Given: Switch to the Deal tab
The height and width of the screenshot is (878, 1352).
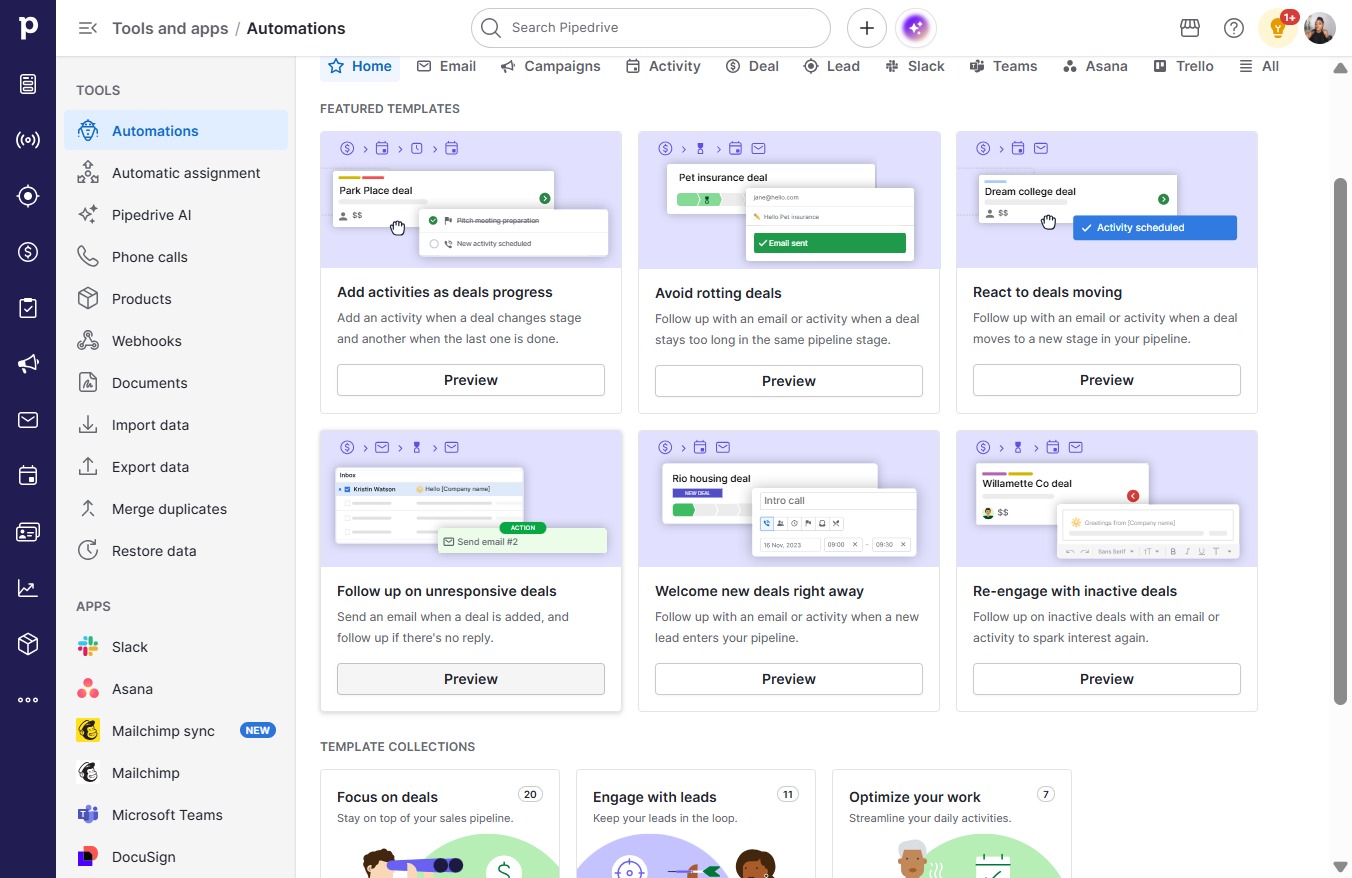Looking at the screenshot, I should pyautogui.click(x=751, y=66).
